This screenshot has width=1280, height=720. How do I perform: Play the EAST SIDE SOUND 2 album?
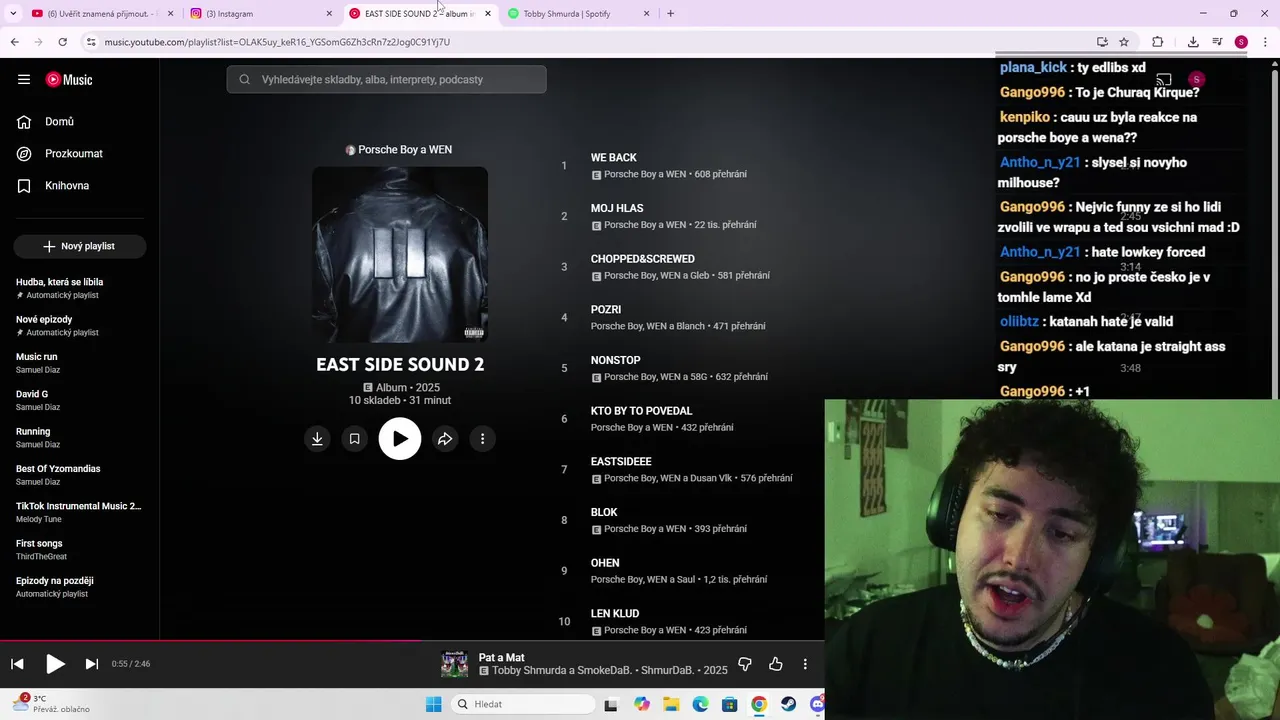click(x=400, y=438)
